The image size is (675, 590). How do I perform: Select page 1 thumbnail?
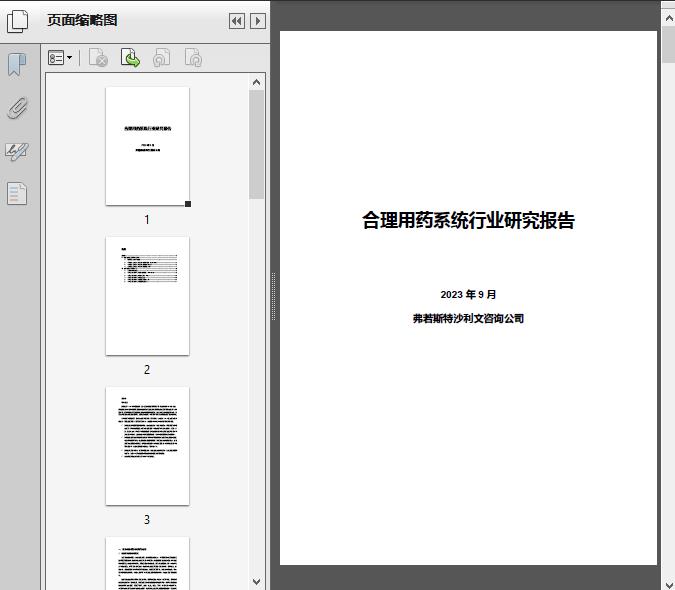pyautogui.click(x=147, y=146)
